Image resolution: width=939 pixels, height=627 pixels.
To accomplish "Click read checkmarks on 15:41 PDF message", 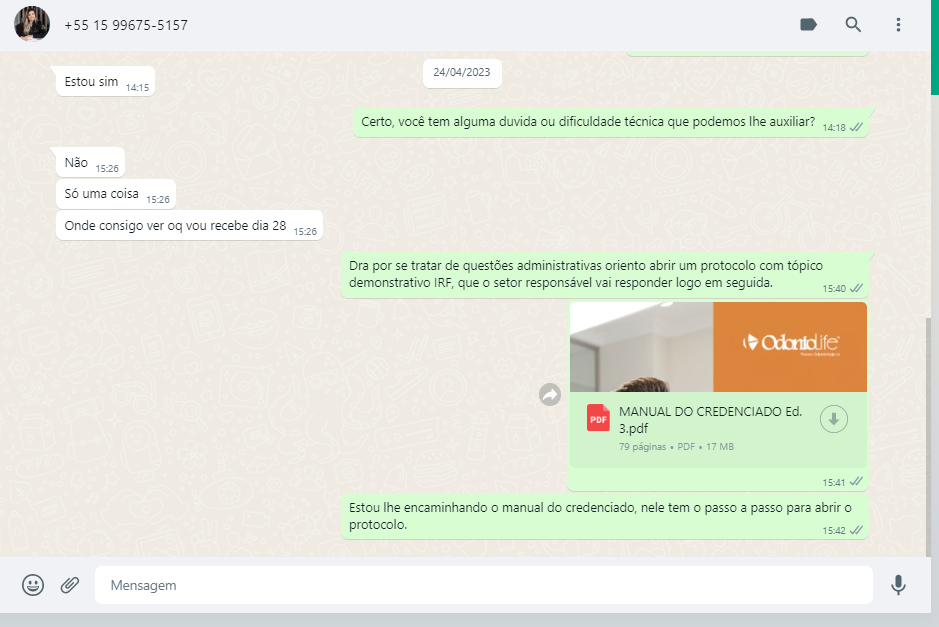I will click(x=856, y=481).
